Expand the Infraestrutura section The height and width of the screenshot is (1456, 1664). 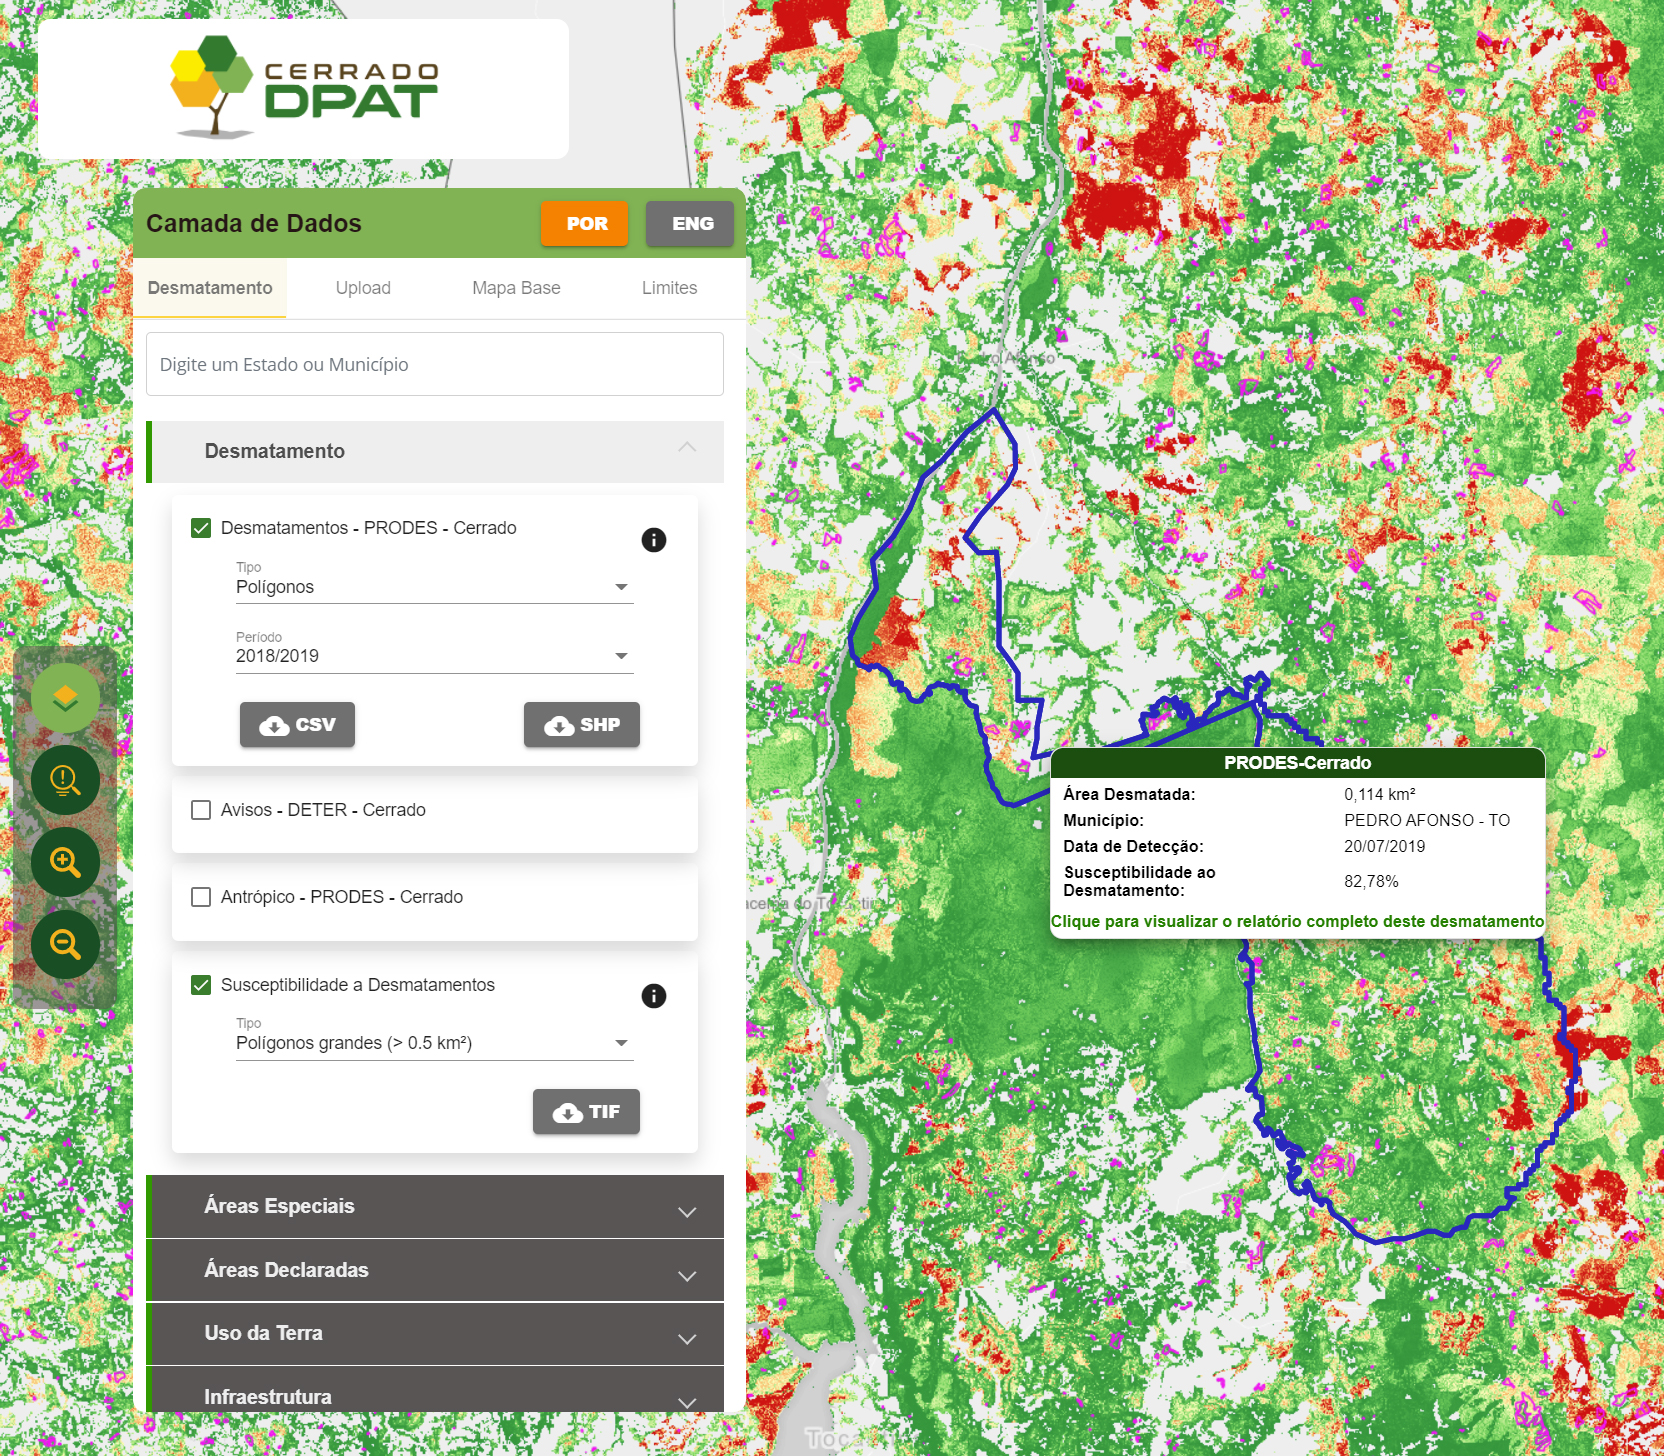click(436, 1391)
